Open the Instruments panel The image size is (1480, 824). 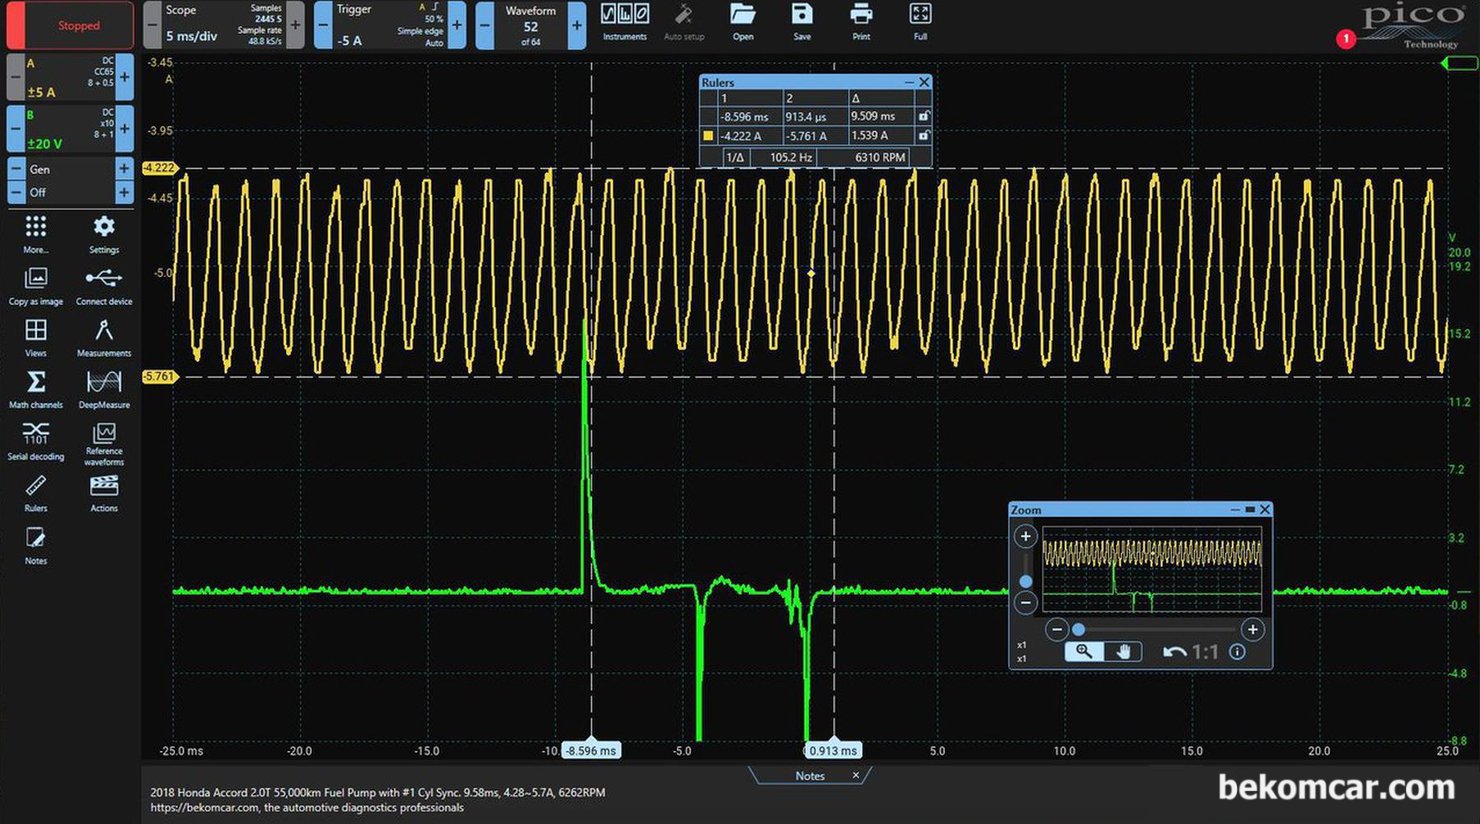tap(624, 23)
